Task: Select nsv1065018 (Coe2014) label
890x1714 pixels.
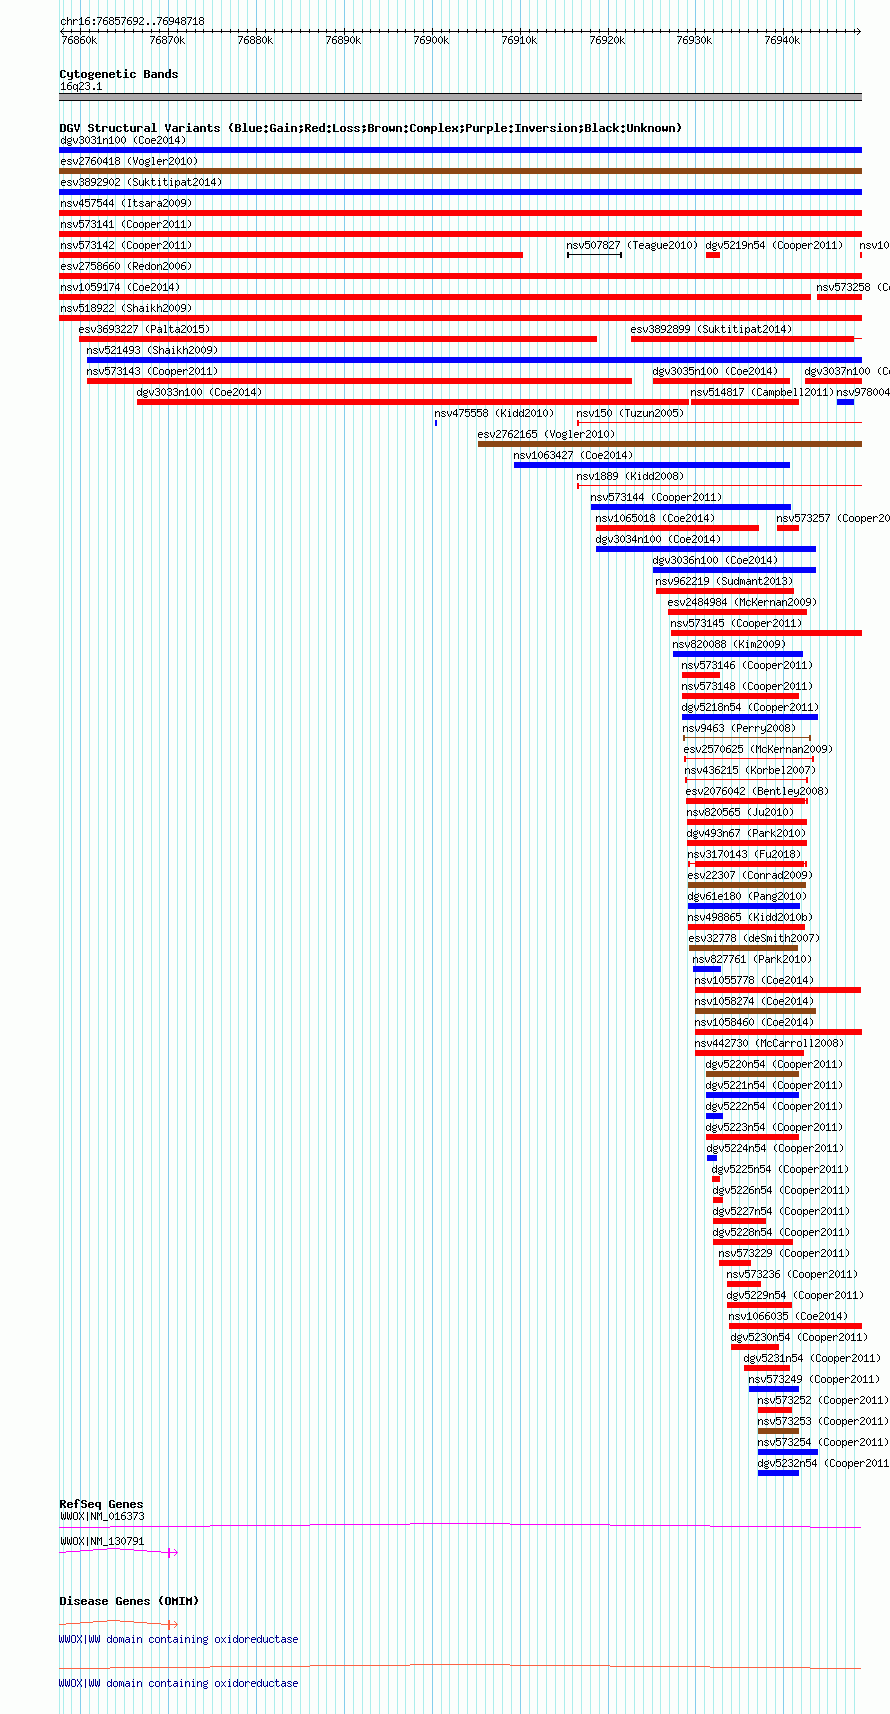Action: pos(656,518)
